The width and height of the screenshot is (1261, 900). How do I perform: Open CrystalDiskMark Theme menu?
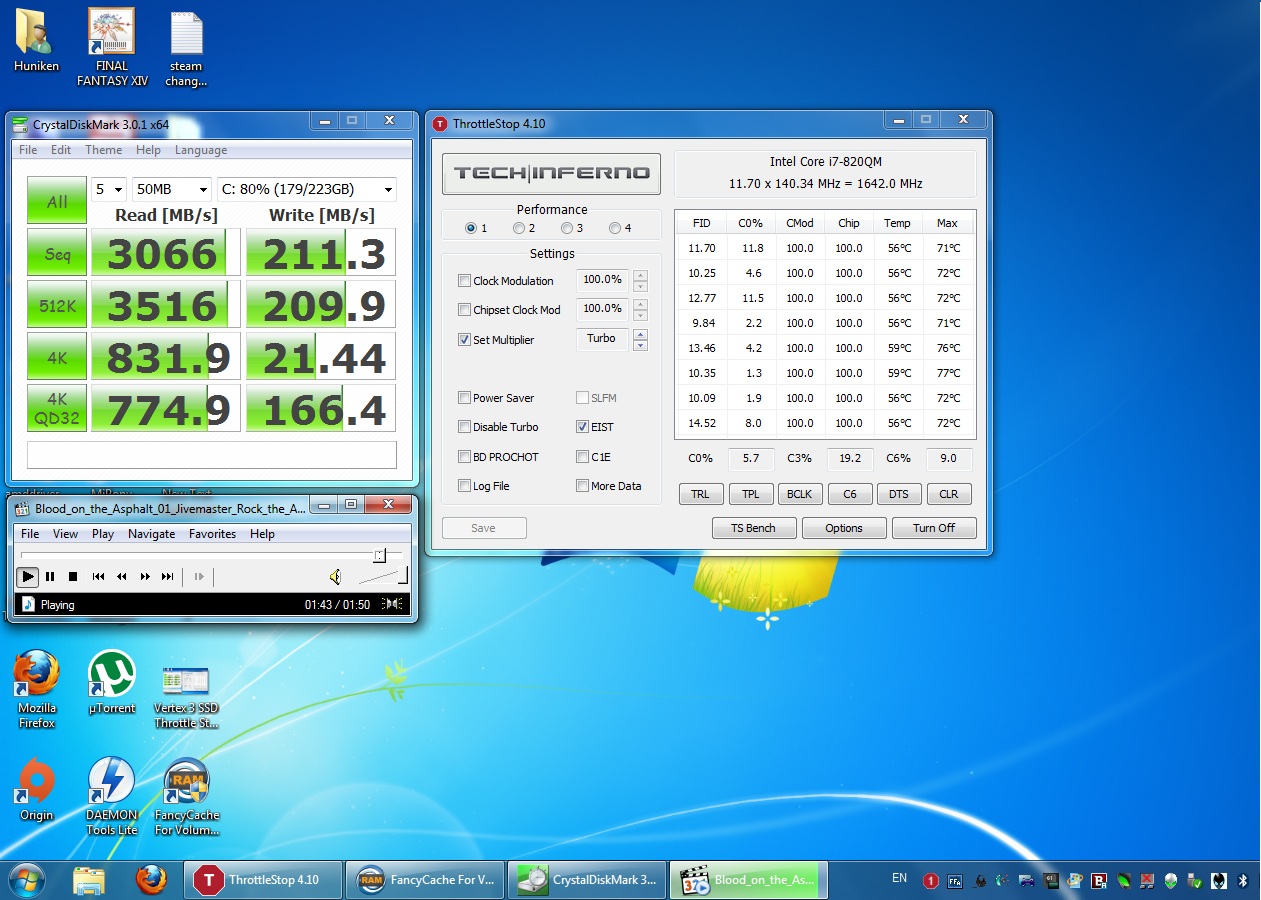point(103,150)
